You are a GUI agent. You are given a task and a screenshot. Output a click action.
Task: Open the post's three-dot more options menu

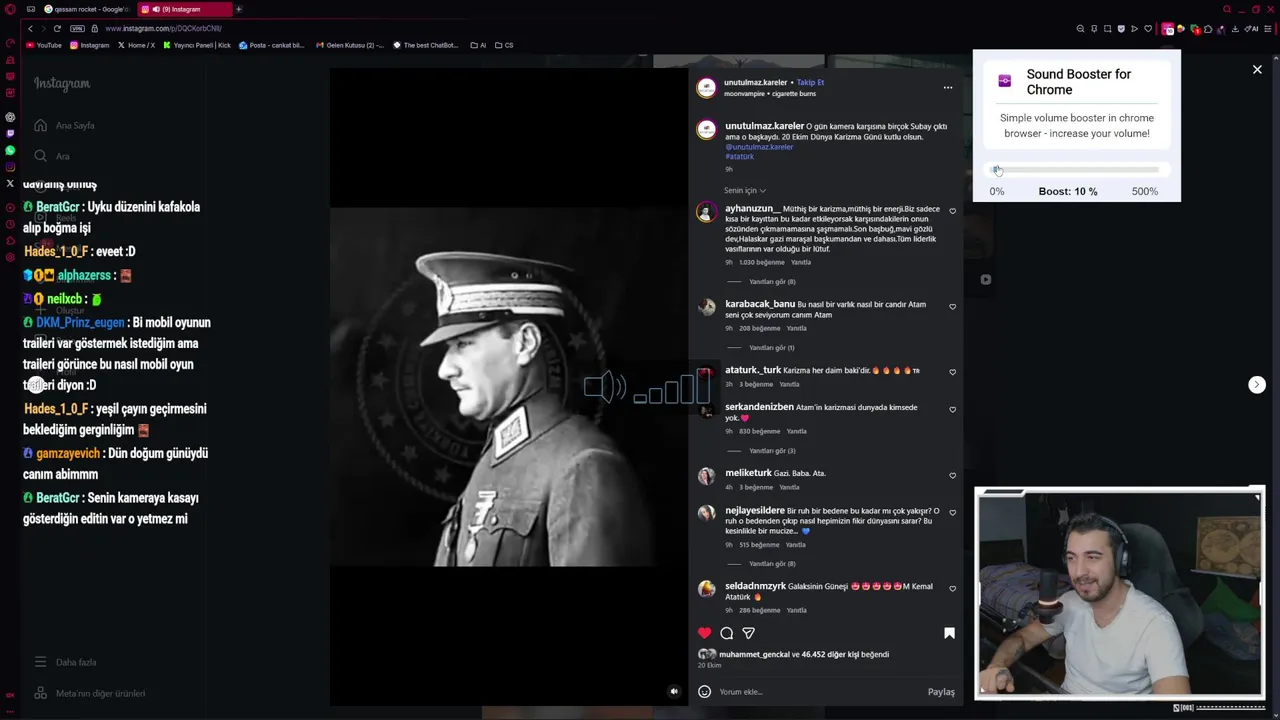948,88
